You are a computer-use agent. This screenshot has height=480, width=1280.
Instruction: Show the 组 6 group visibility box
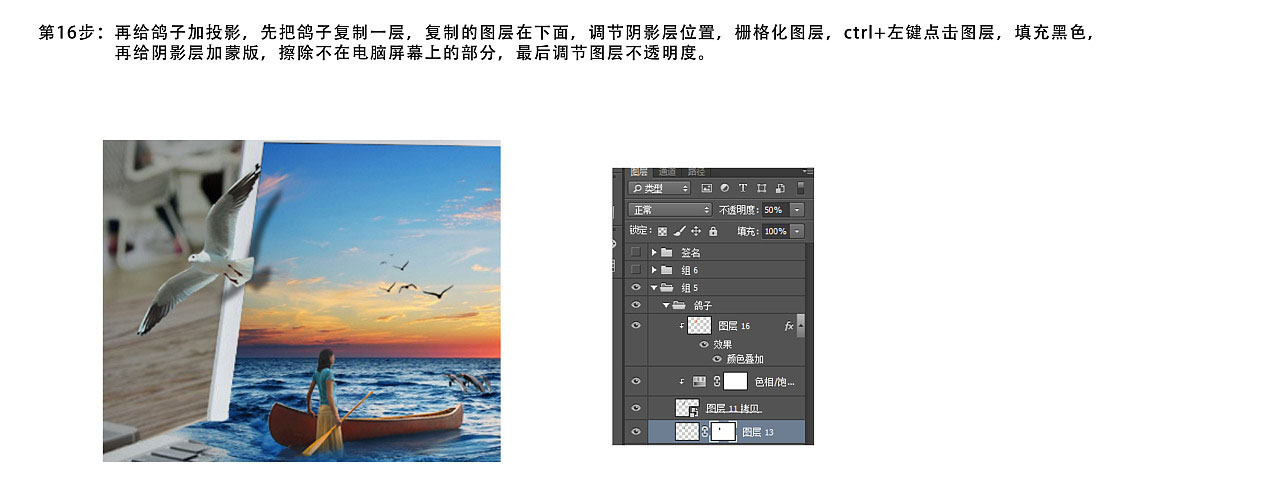click(636, 270)
